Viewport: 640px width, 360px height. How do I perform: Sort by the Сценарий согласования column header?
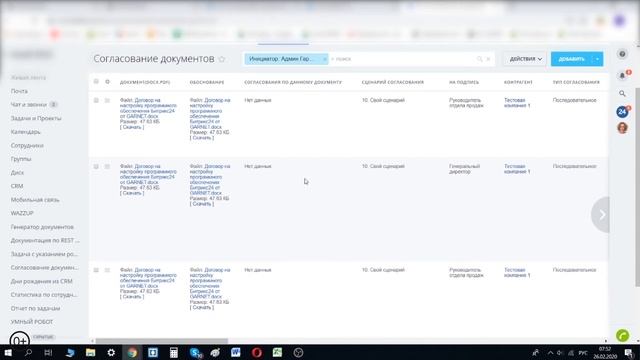(393, 82)
